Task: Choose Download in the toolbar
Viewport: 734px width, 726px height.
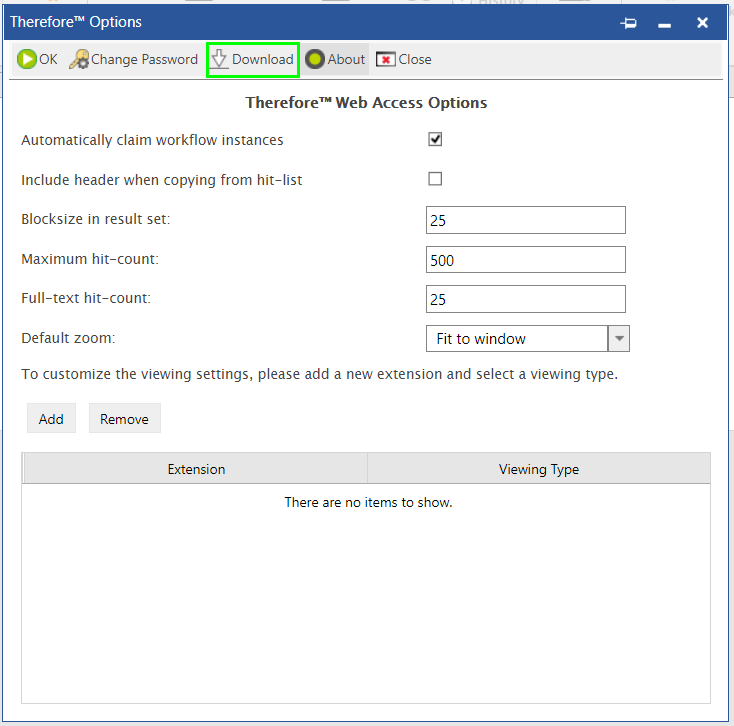Action: coord(253,59)
